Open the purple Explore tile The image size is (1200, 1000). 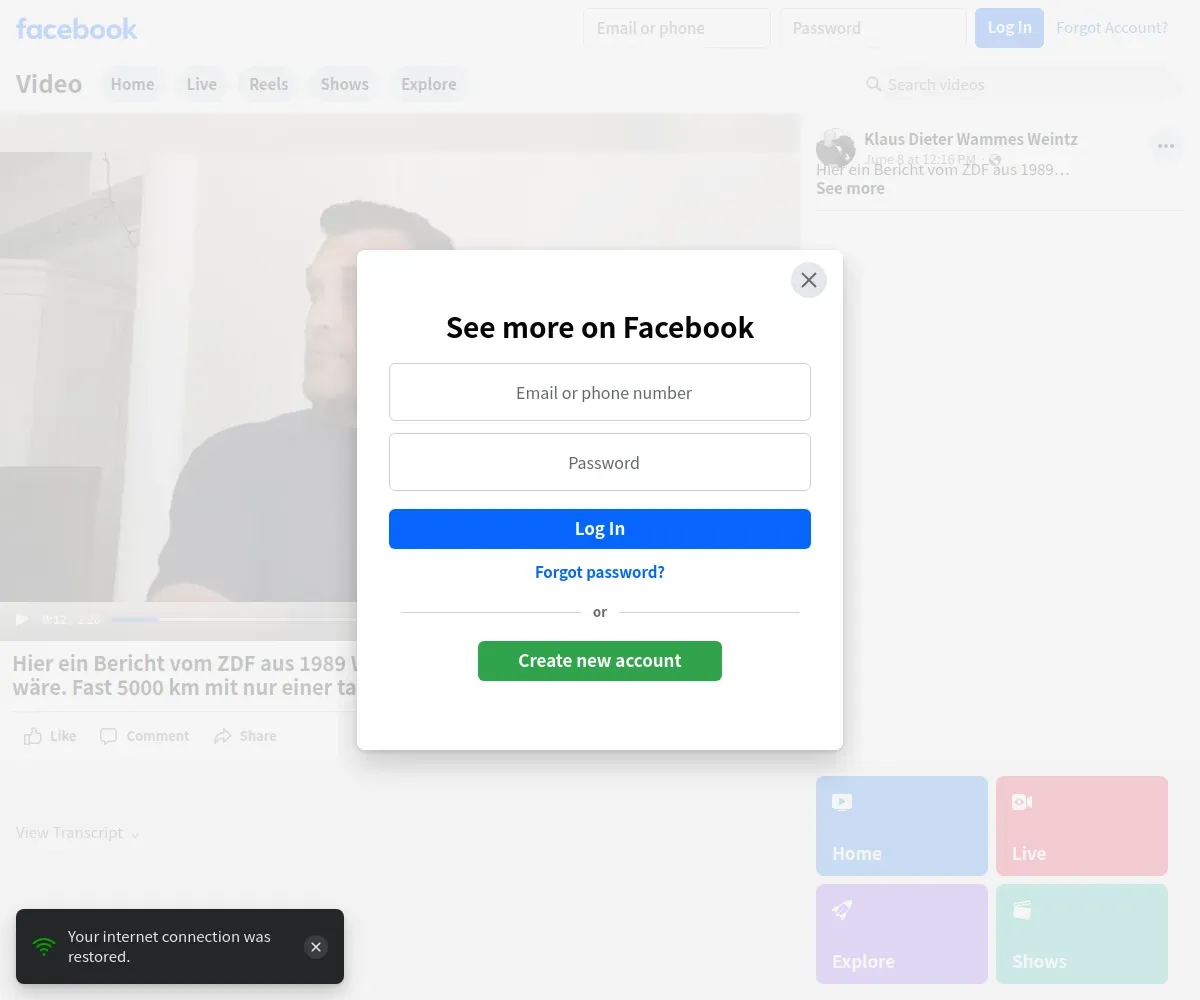click(902, 934)
